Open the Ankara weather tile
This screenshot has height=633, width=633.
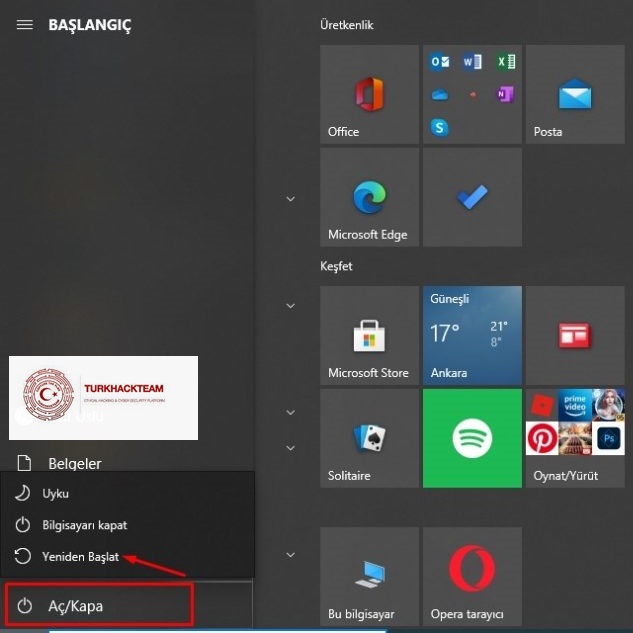[x=472, y=335]
